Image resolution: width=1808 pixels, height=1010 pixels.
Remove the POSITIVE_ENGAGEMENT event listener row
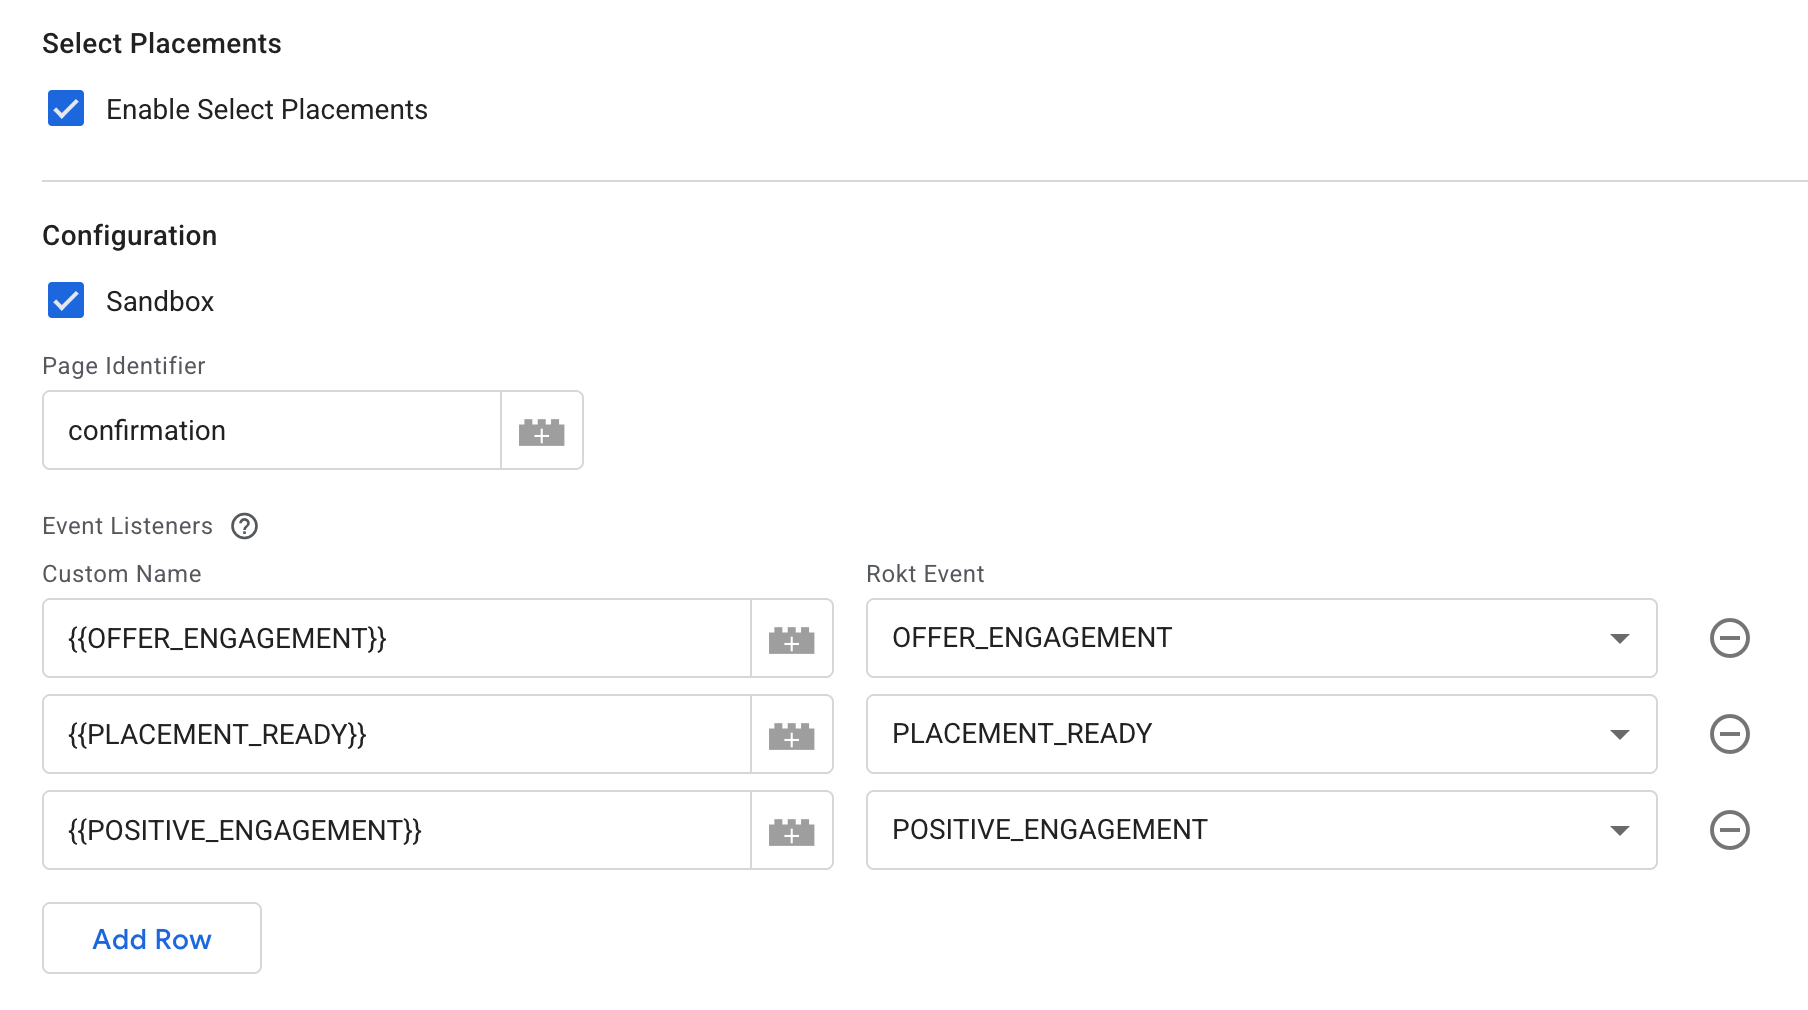1729,830
